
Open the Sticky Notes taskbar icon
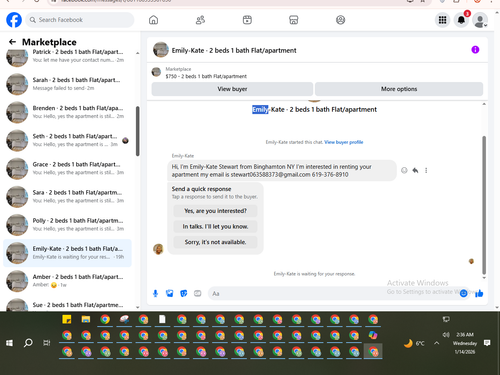click(x=67, y=319)
